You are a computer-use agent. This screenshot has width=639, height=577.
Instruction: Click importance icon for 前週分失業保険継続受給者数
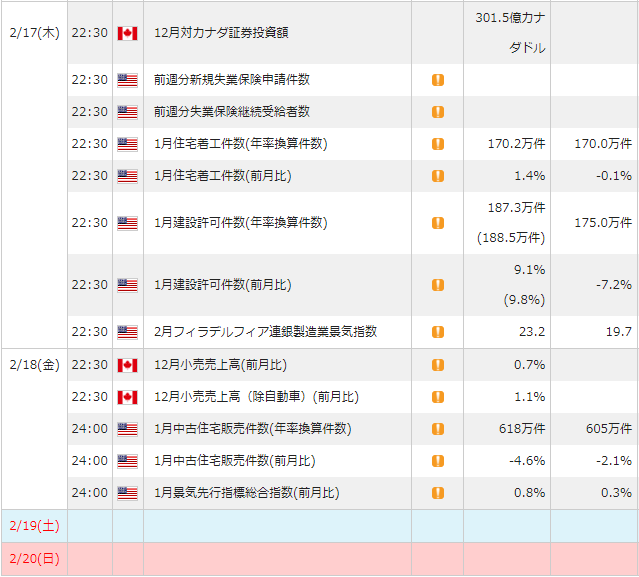click(x=438, y=112)
